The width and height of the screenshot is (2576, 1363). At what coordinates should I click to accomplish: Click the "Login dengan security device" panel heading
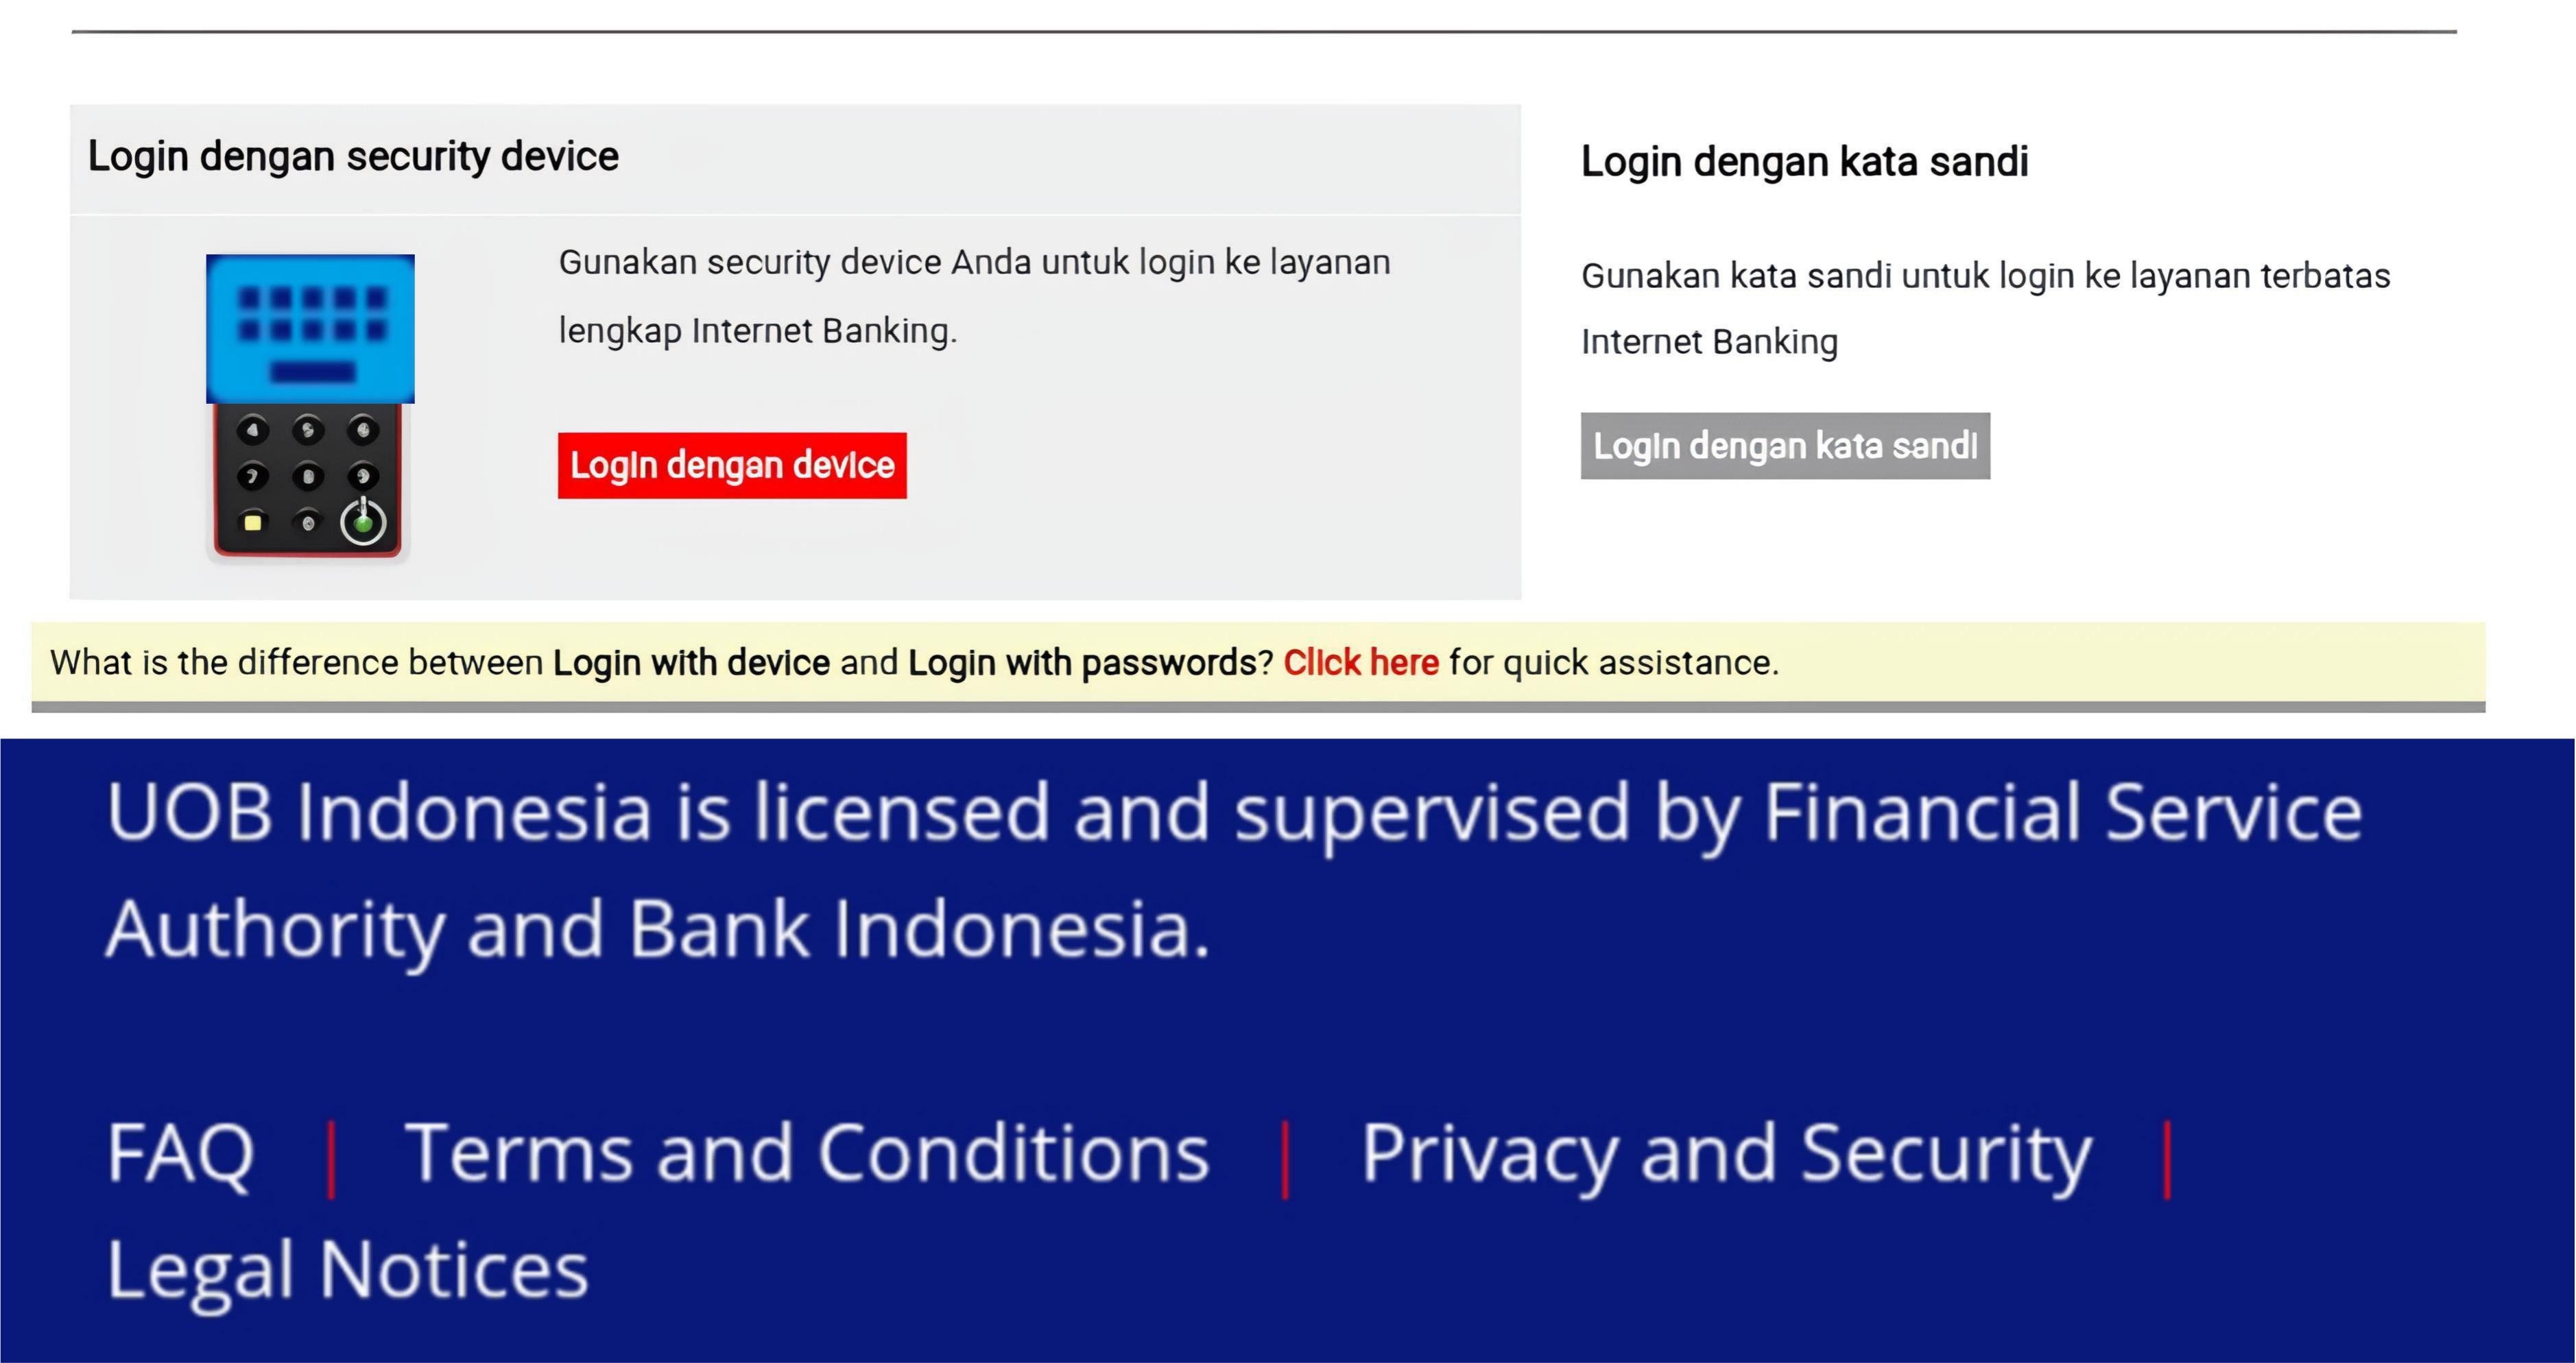[x=353, y=157]
